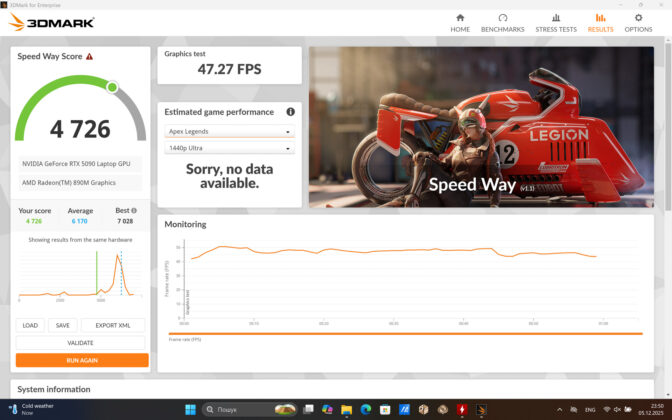Click the battery tray icon
The image size is (672, 420).
[628, 410]
